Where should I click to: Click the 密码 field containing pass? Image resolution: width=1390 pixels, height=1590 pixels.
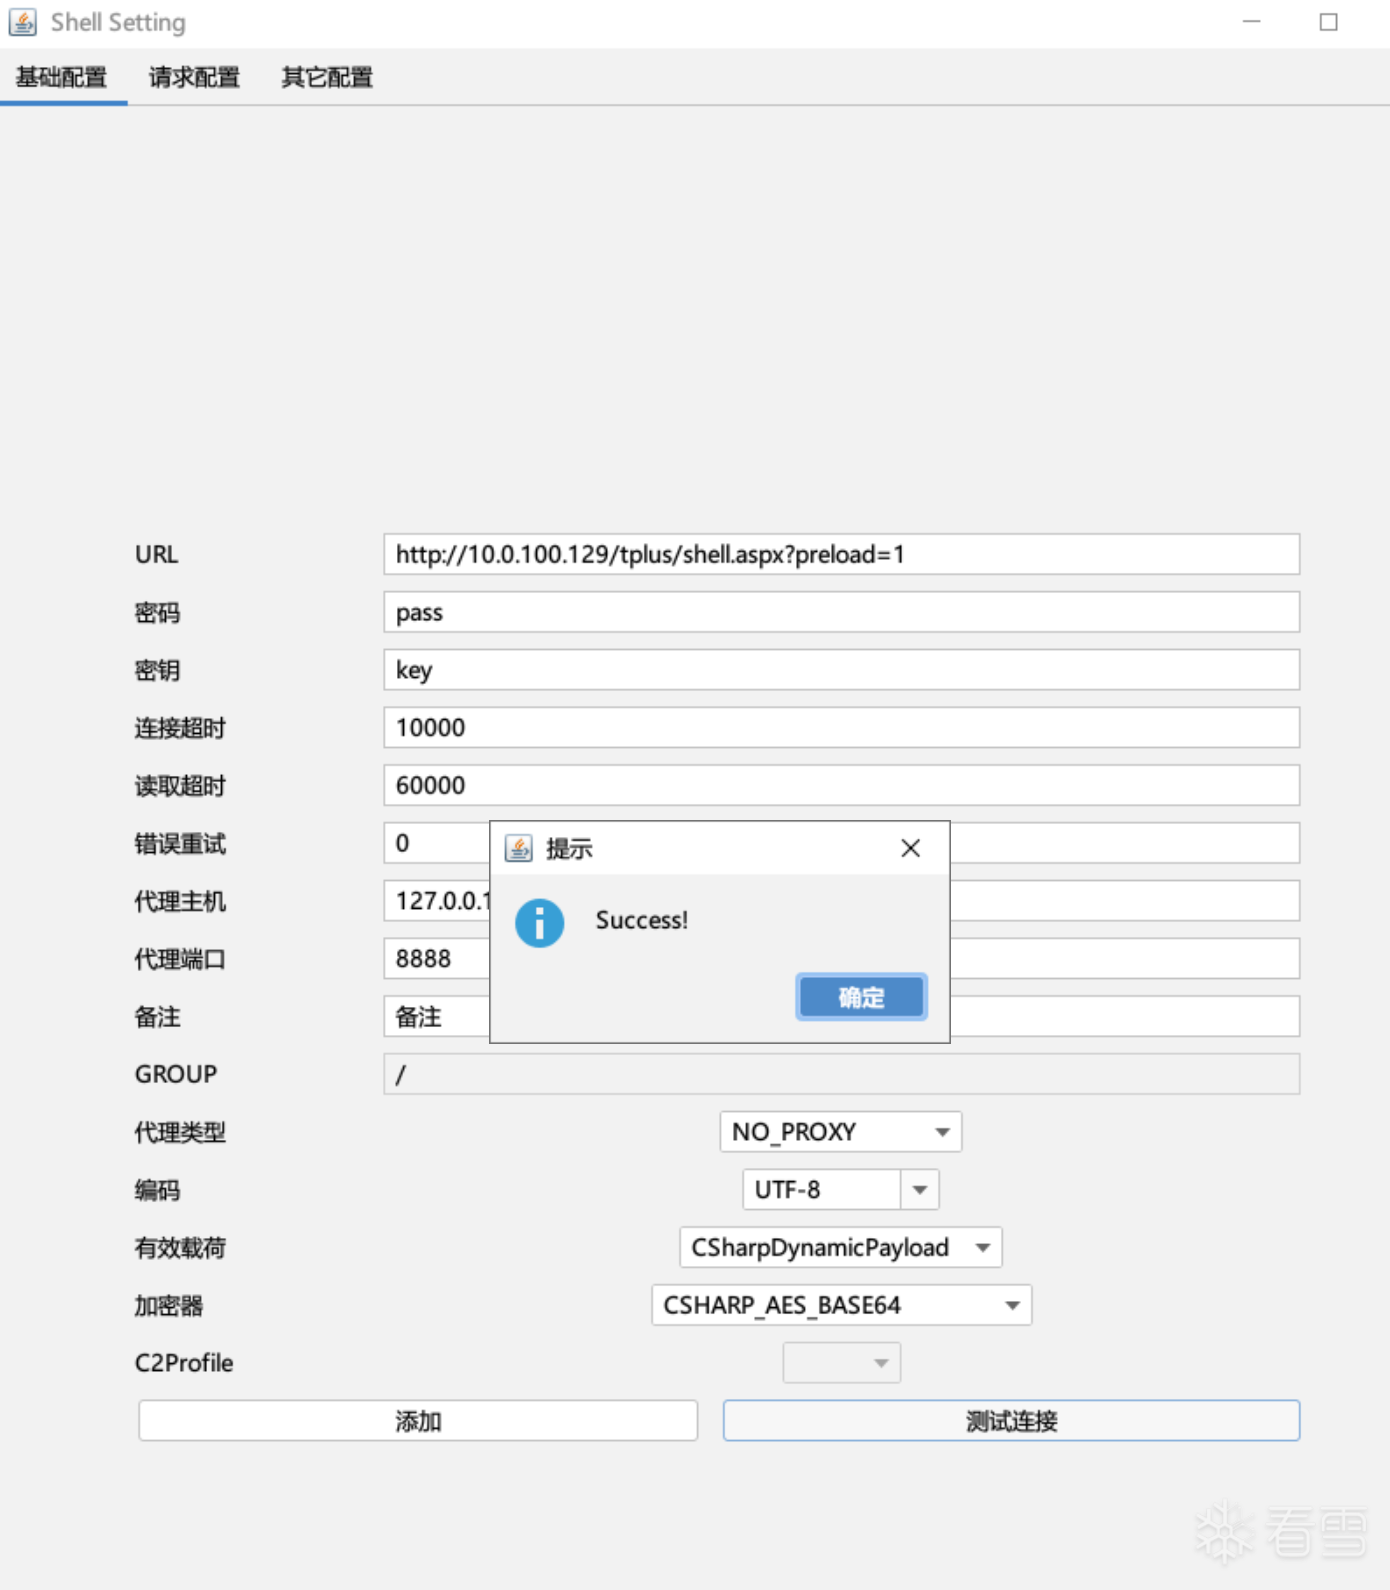841,612
